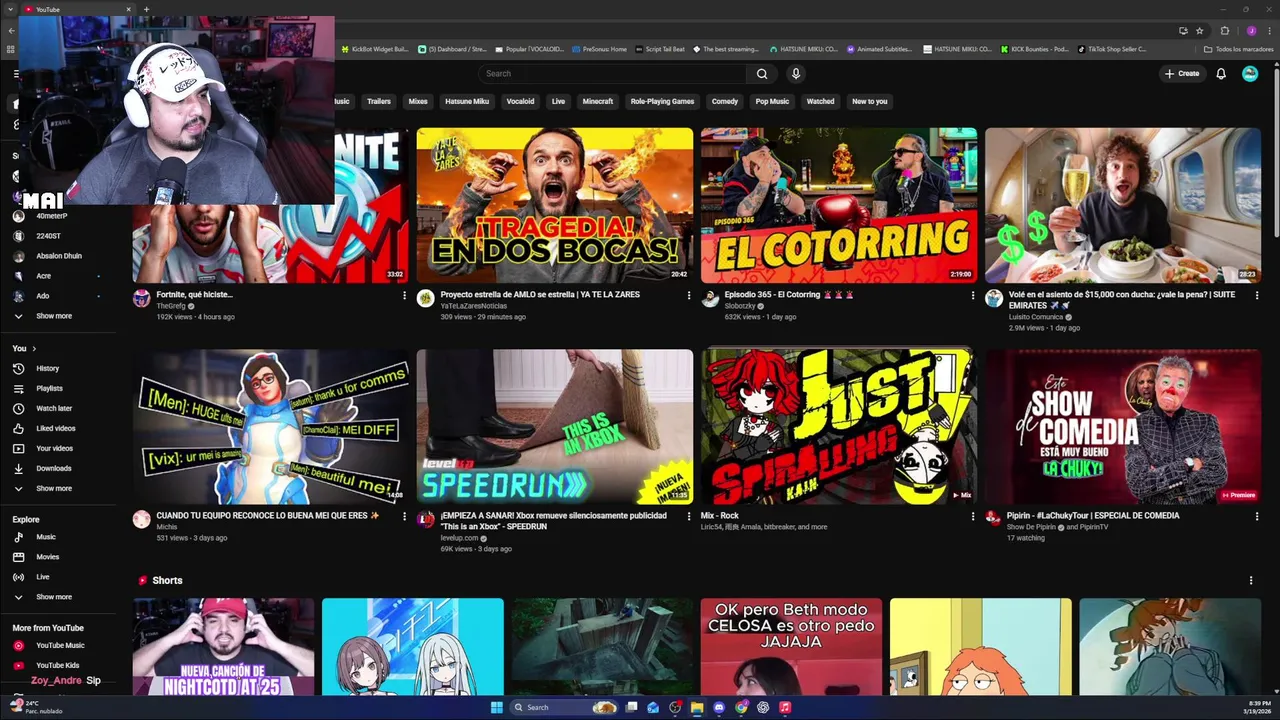Open options for Proyecto estrella de AMLO video
The height and width of the screenshot is (720, 1280).
688,295
